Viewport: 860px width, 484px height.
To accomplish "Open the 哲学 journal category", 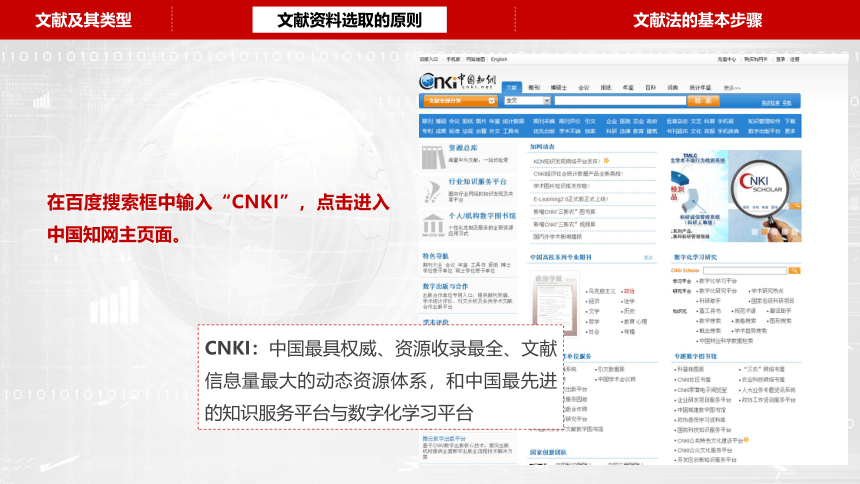I will (x=593, y=322).
